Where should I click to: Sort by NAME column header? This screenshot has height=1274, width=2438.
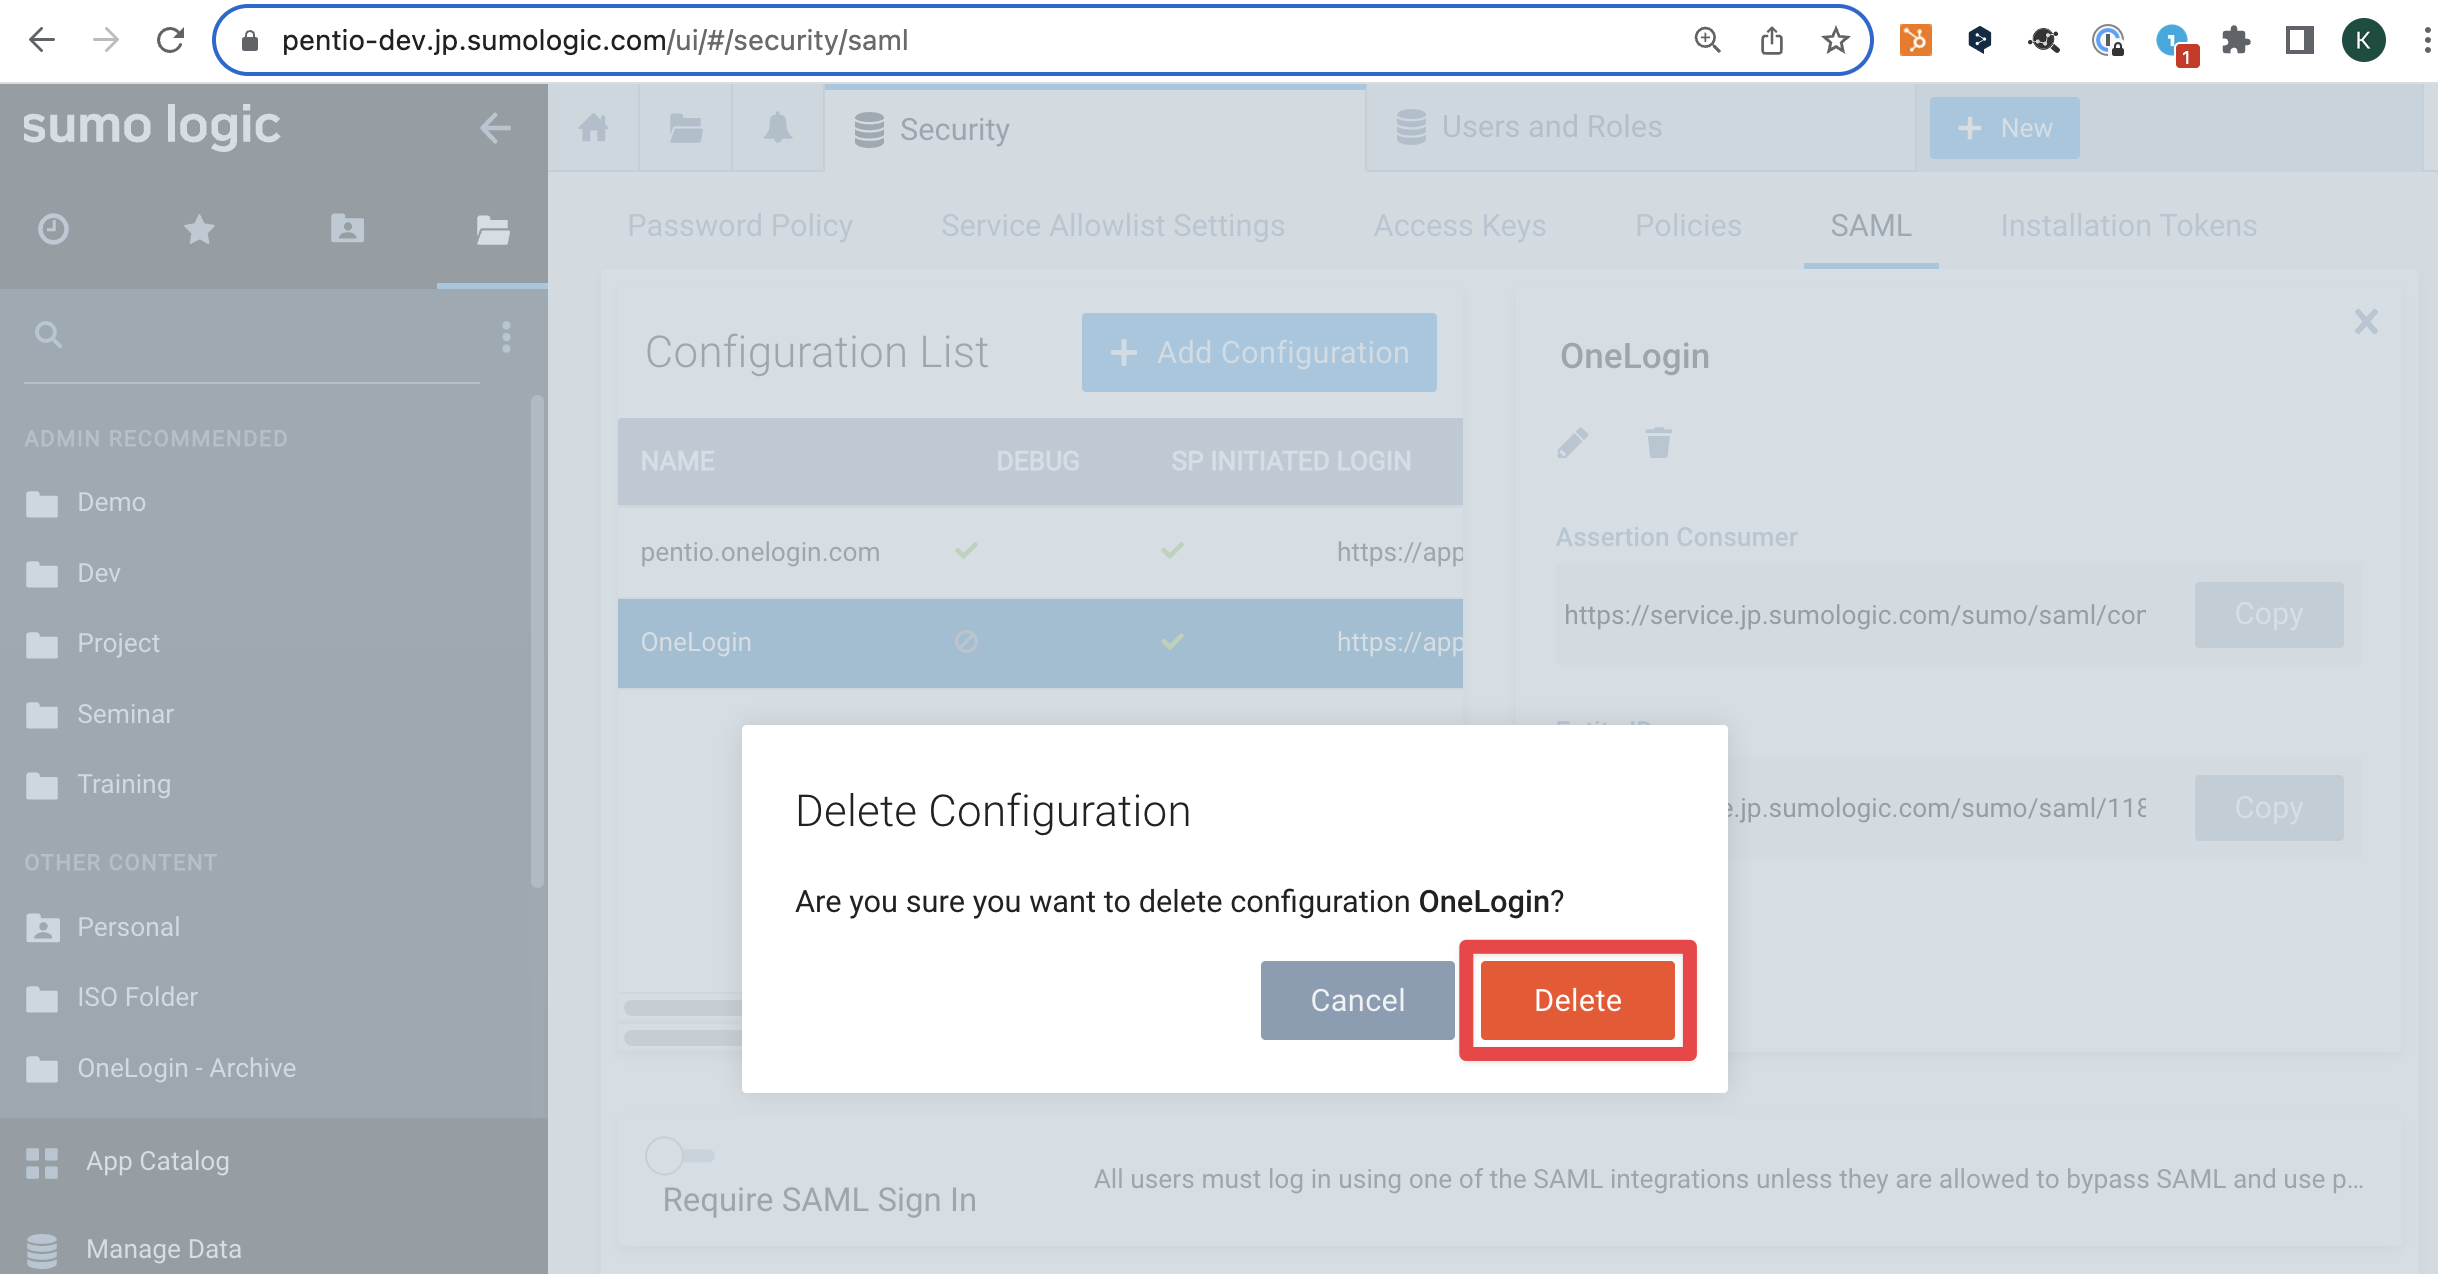click(678, 461)
